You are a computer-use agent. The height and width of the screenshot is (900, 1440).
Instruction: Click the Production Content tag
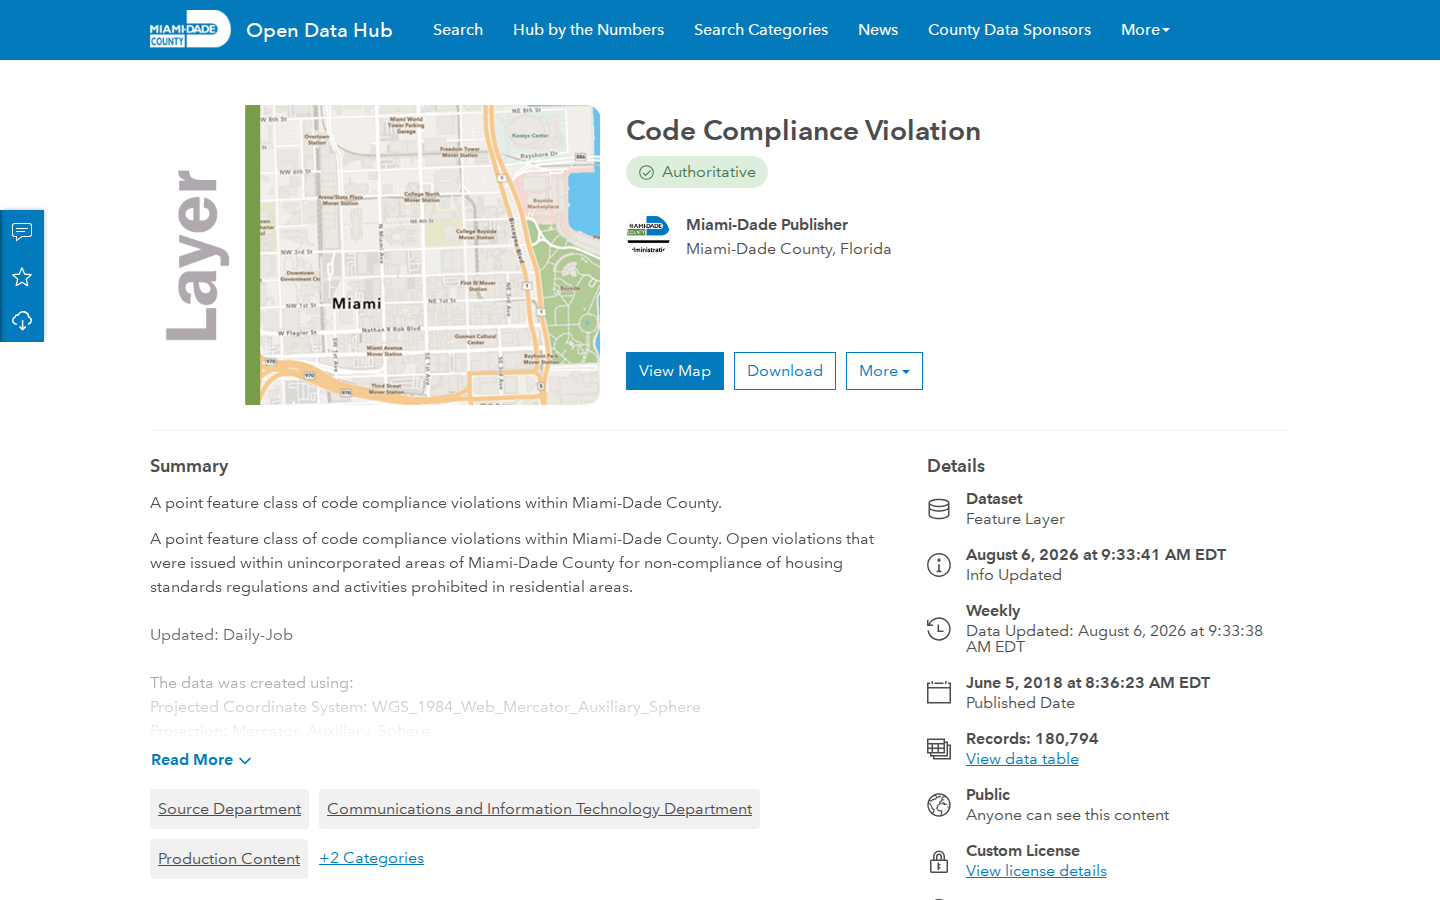pyautogui.click(x=229, y=859)
